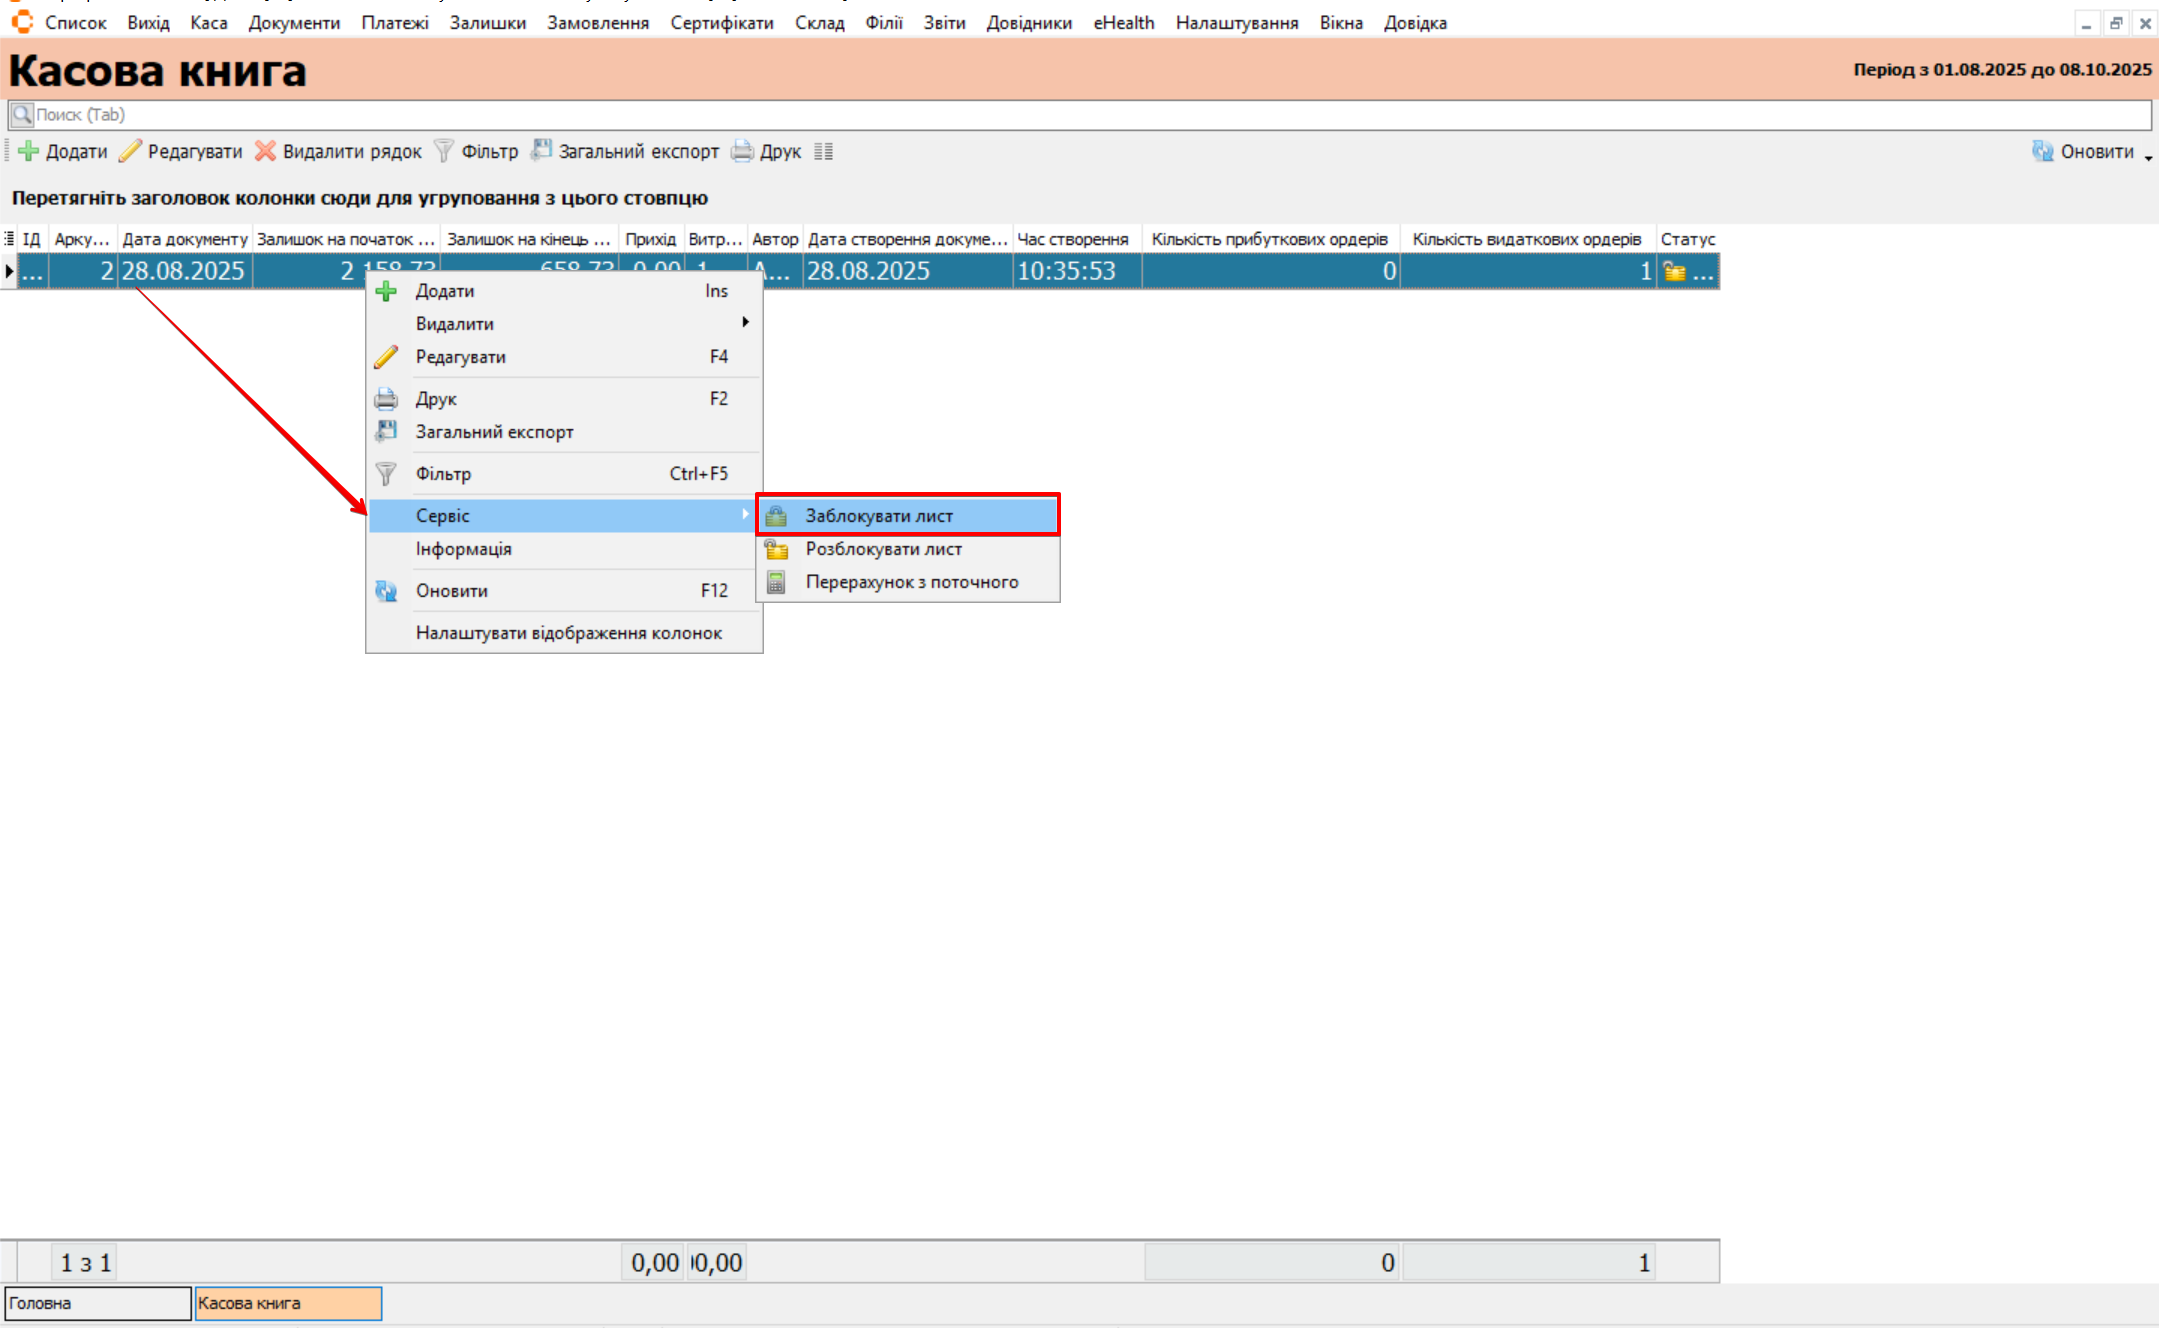Click the funnel Фільтр toolbar icon
The width and height of the screenshot is (2159, 1328).
[444, 151]
